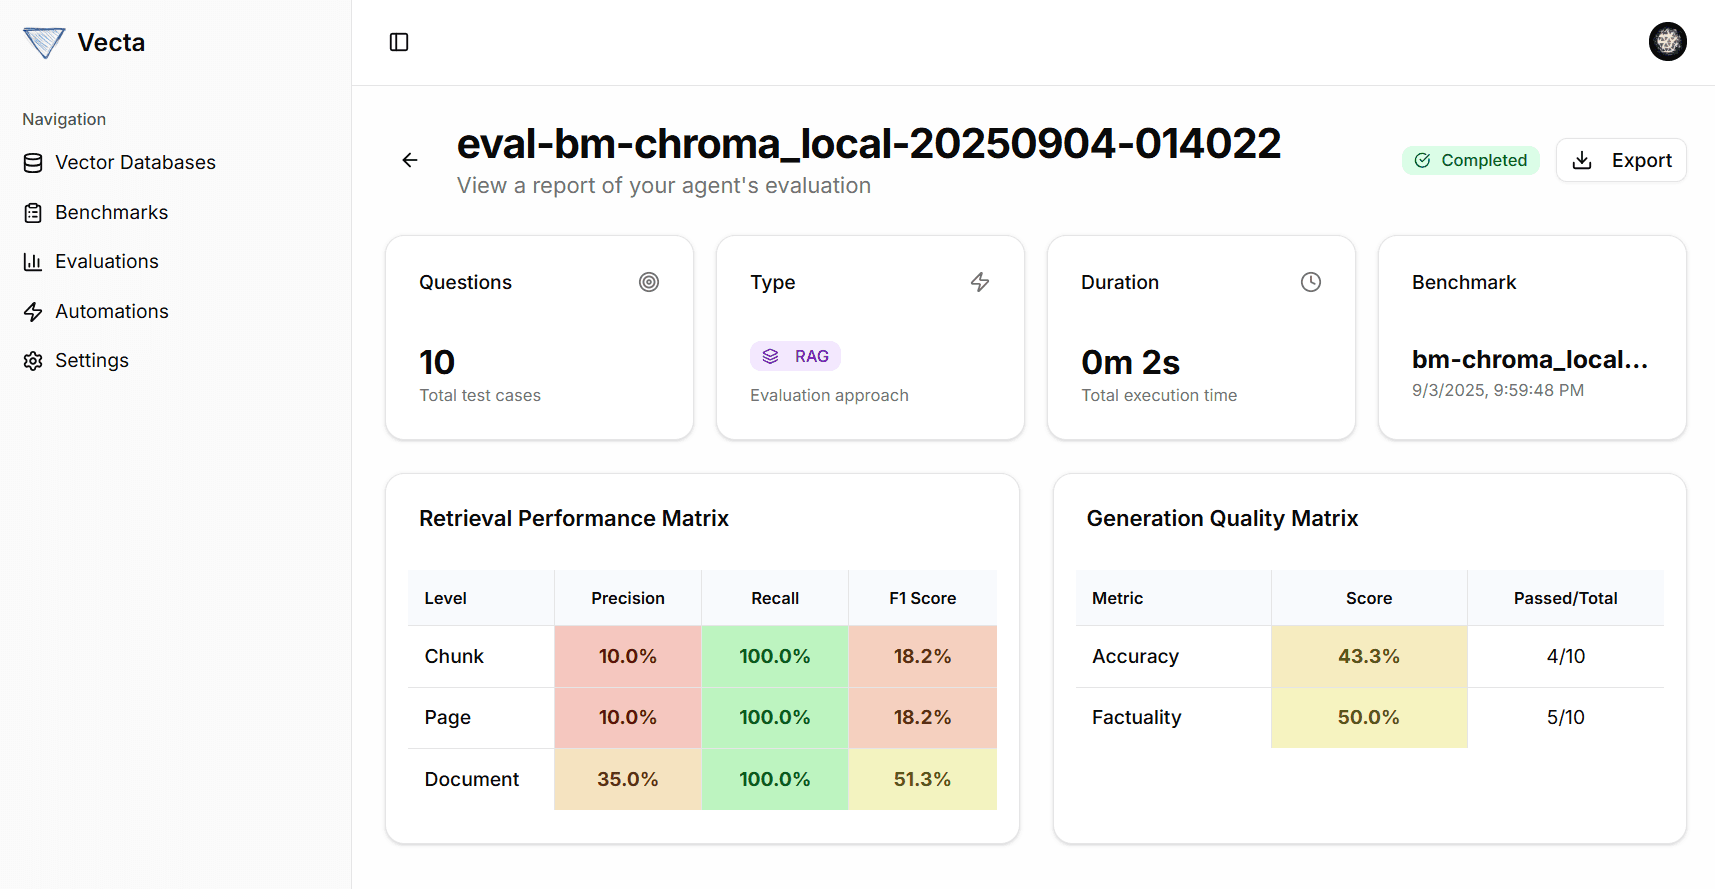Open Vector Databases in navigation
Image resolution: width=1715 pixels, height=889 pixels.
point(134,162)
